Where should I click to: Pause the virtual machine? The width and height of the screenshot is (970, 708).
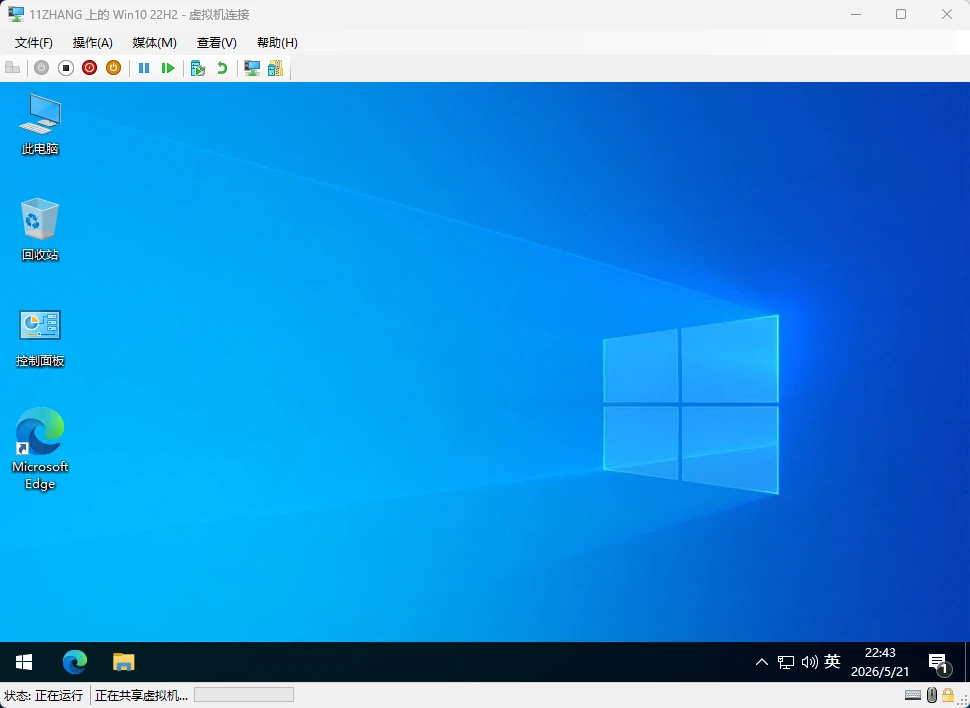(144, 68)
